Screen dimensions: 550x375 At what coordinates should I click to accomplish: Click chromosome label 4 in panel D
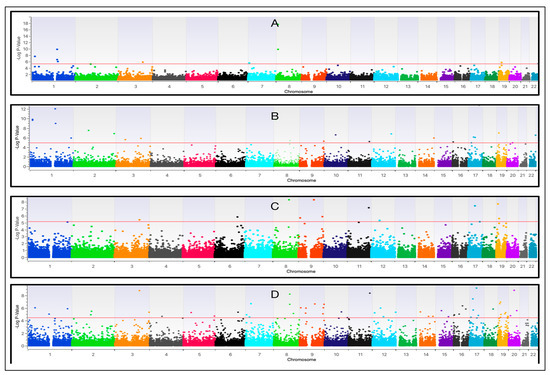[x=166, y=354]
